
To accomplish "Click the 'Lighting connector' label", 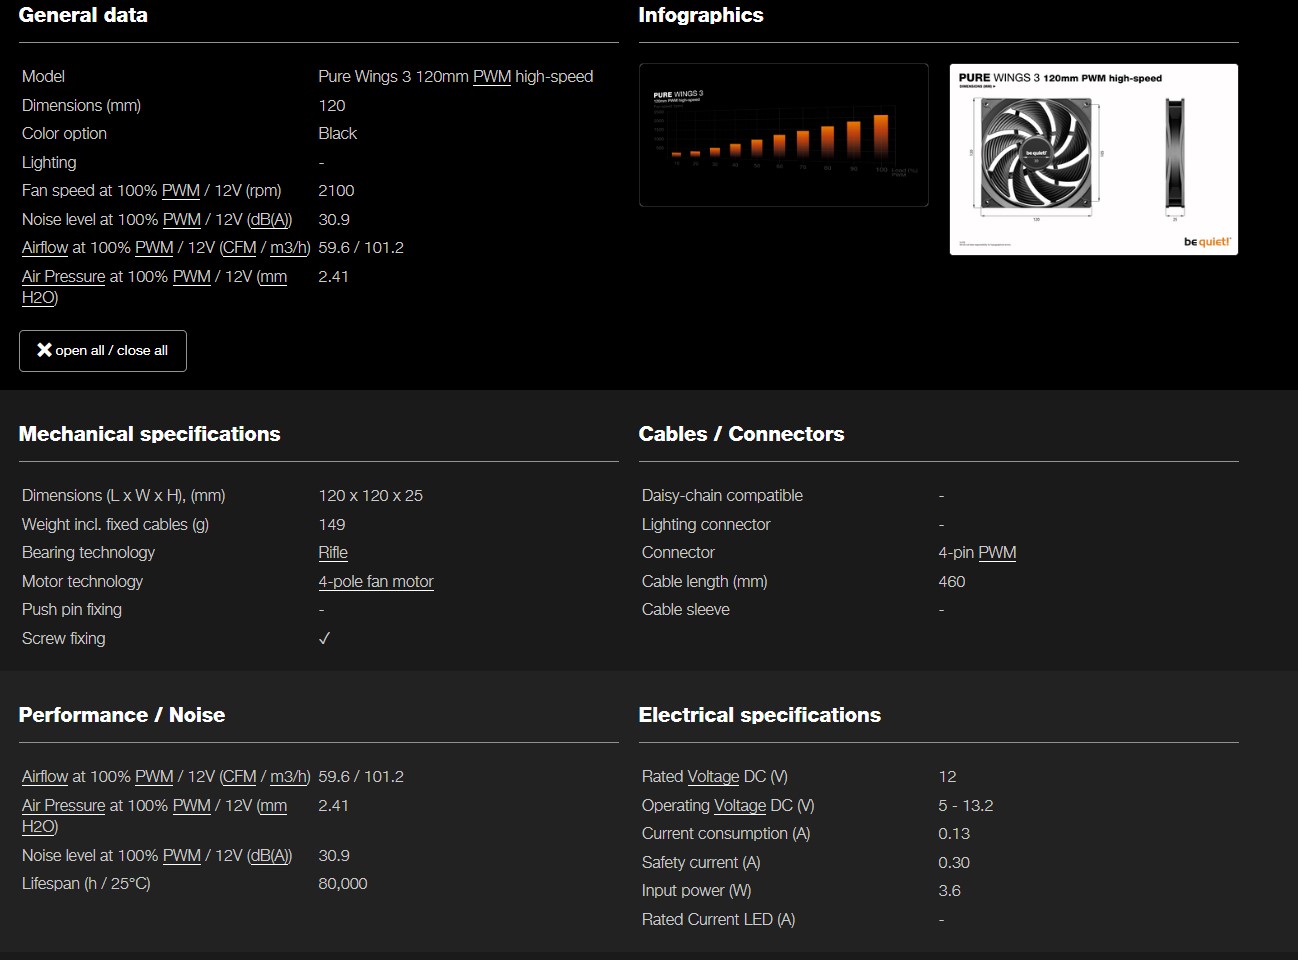I will point(706,525).
